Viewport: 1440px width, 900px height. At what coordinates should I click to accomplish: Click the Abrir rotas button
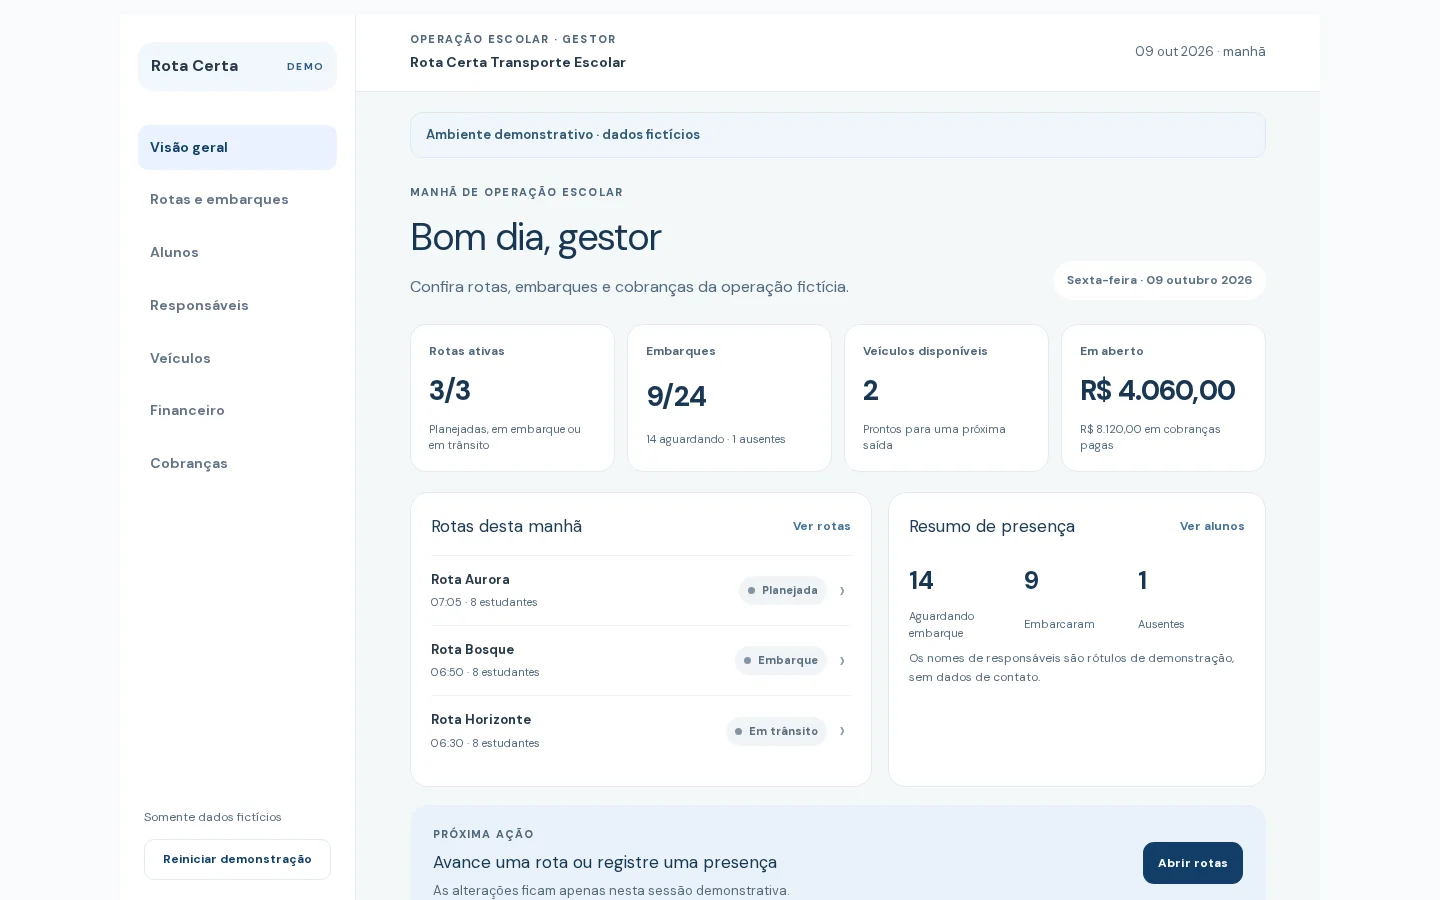point(1193,863)
